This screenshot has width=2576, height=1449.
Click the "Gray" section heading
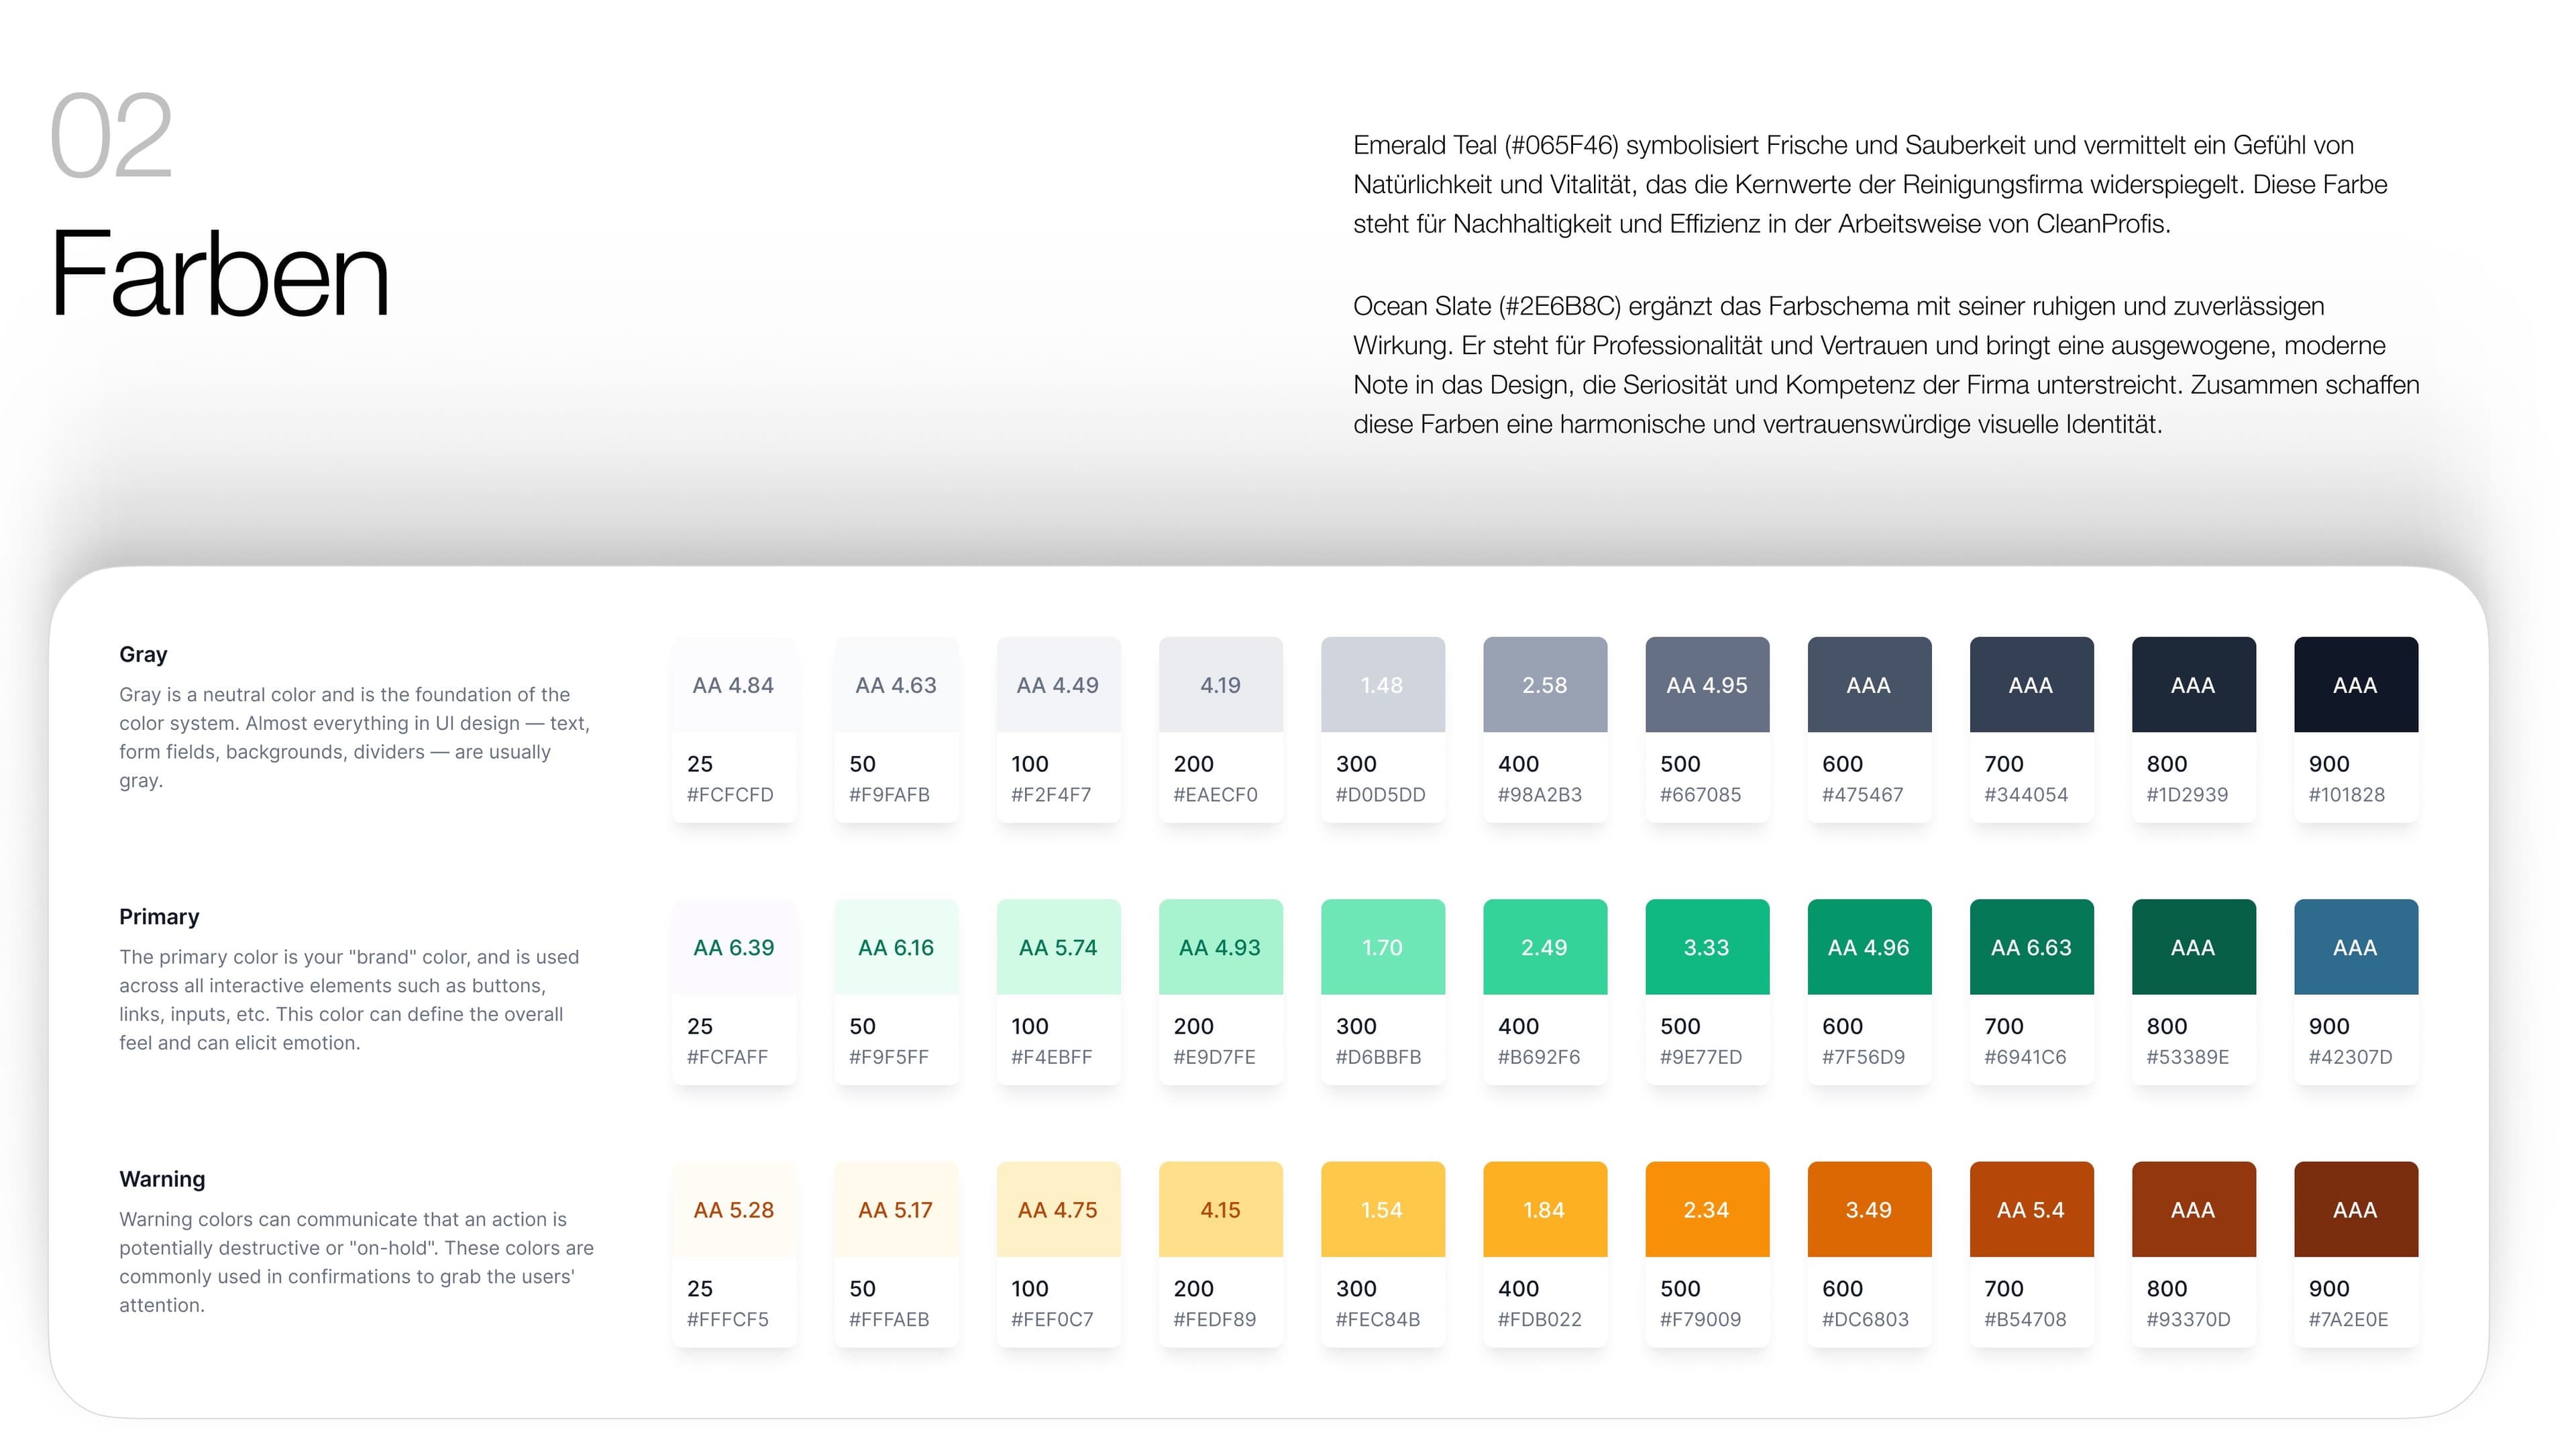(x=143, y=655)
